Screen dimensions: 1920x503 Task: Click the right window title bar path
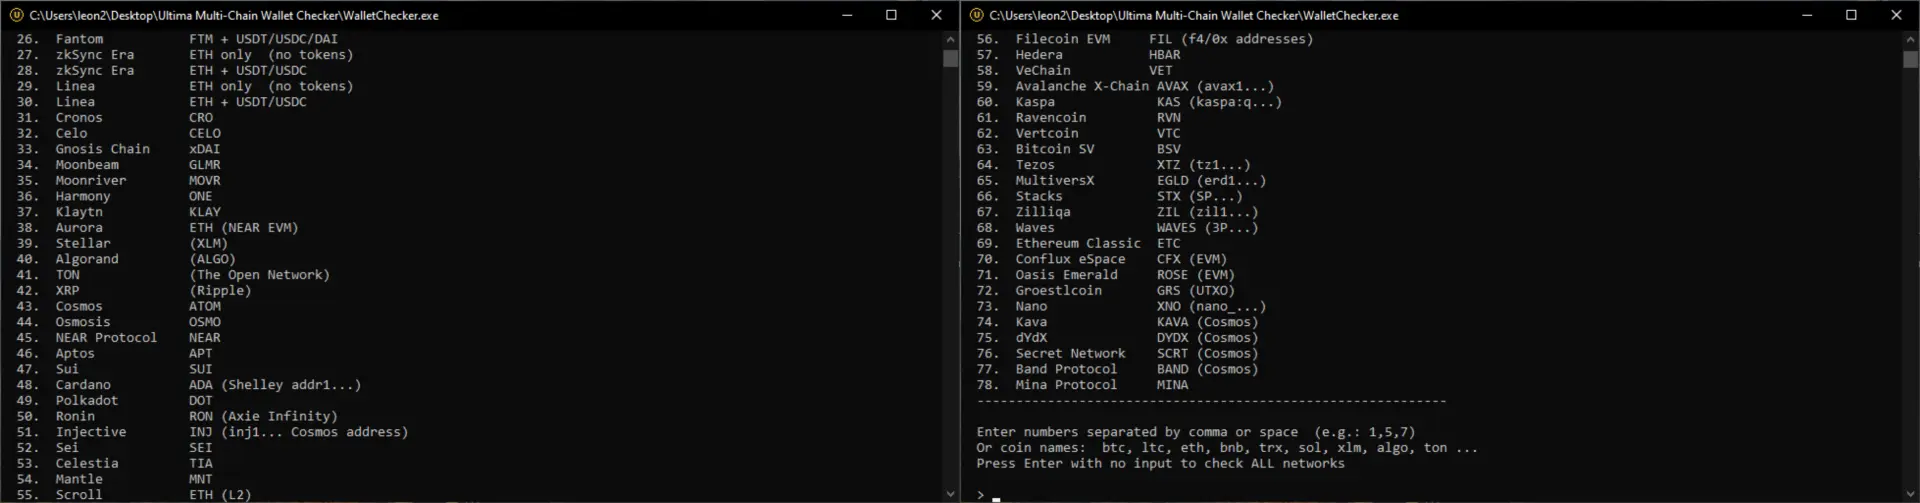(x=1194, y=15)
